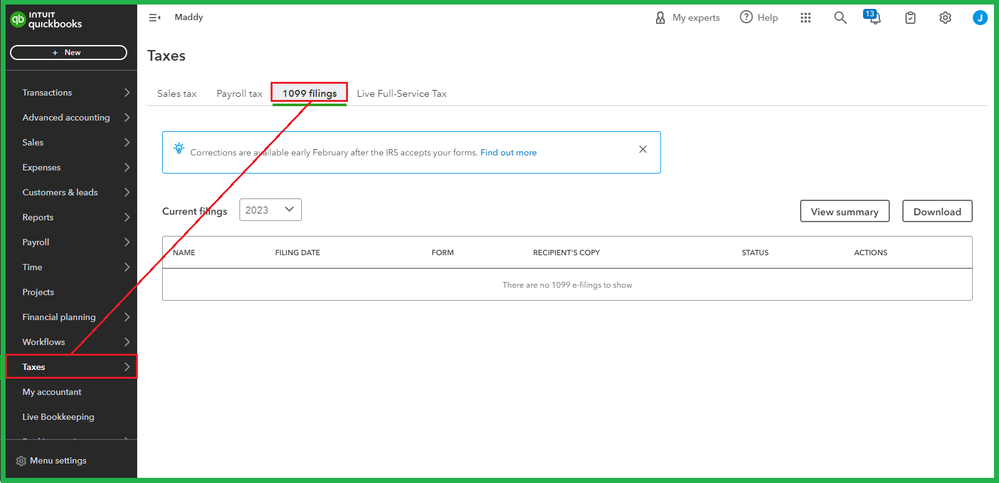This screenshot has width=999, height=483.
Task: Expand the Expenses menu chevron
Action: tap(127, 168)
